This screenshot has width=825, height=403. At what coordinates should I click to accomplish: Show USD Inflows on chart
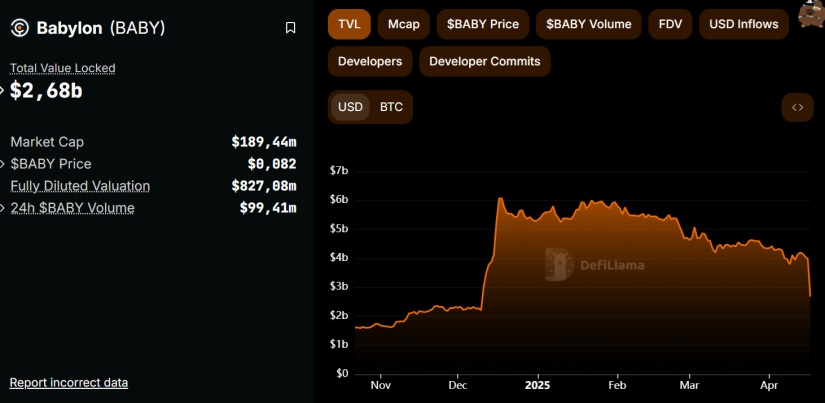[x=744, y=24]
